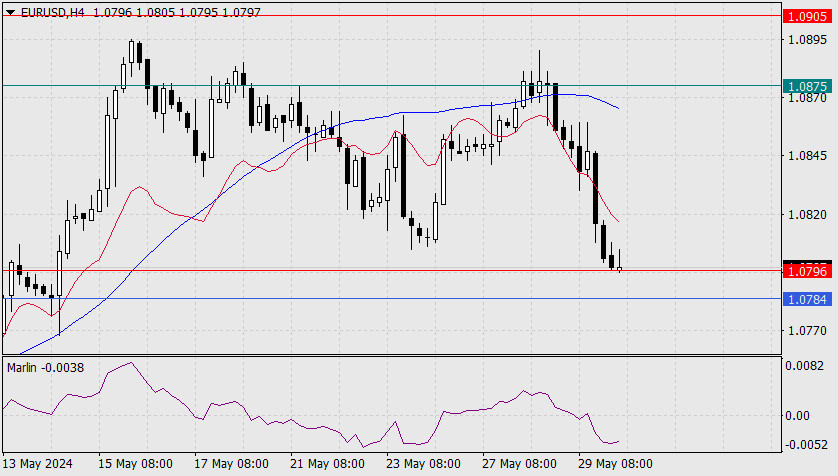Click the 1.0770 price scale value
838x476 pixels.
808,331
